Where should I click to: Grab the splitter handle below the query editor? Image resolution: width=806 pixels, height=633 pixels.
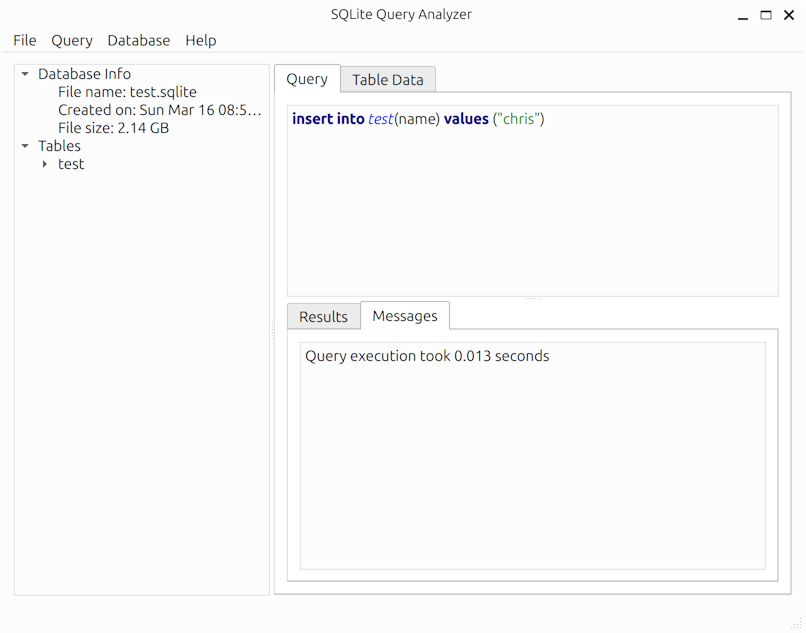pos(533,298)
